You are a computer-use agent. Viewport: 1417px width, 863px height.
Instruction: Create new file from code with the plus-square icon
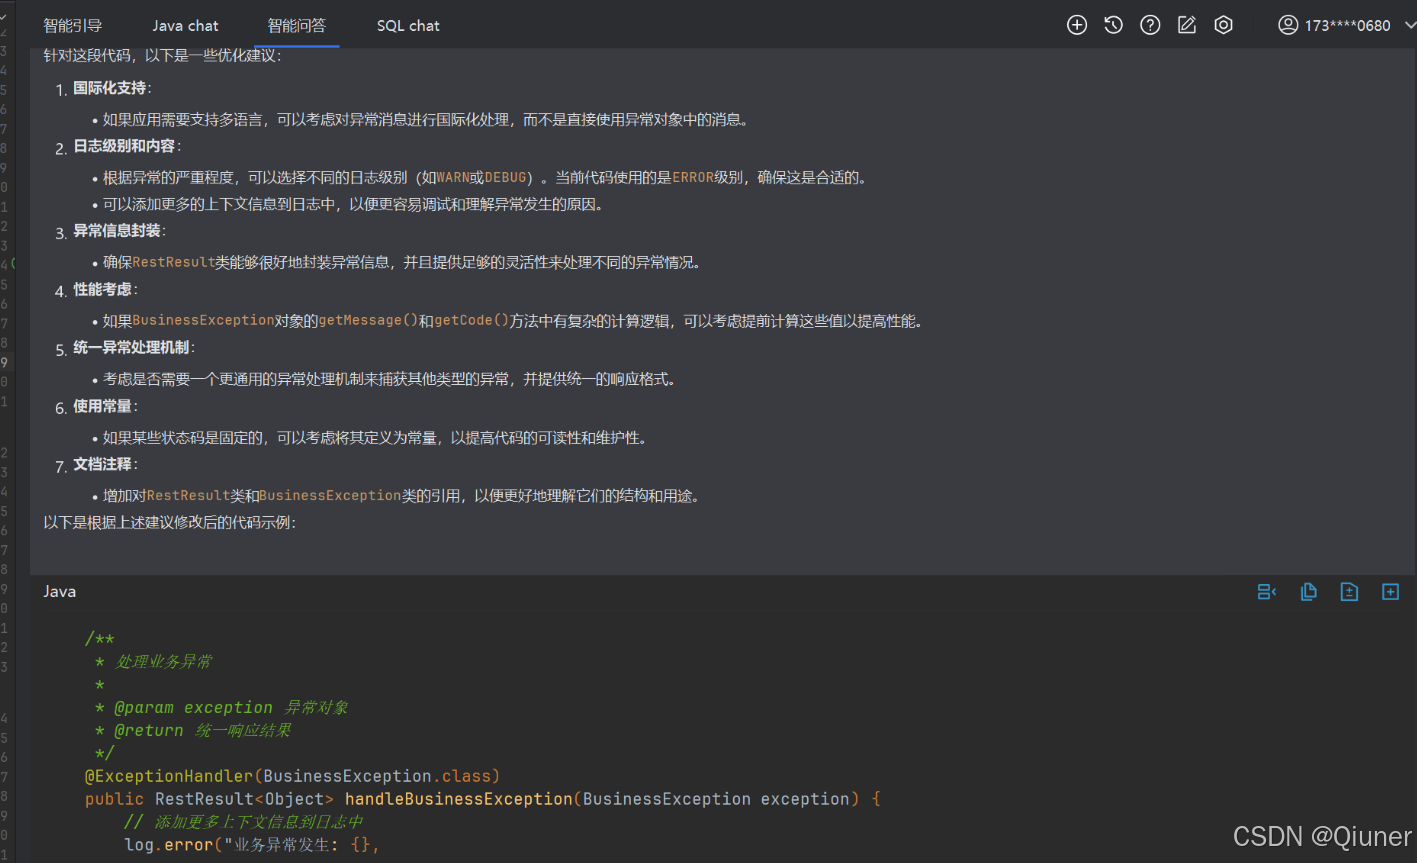coord(1390,591)
